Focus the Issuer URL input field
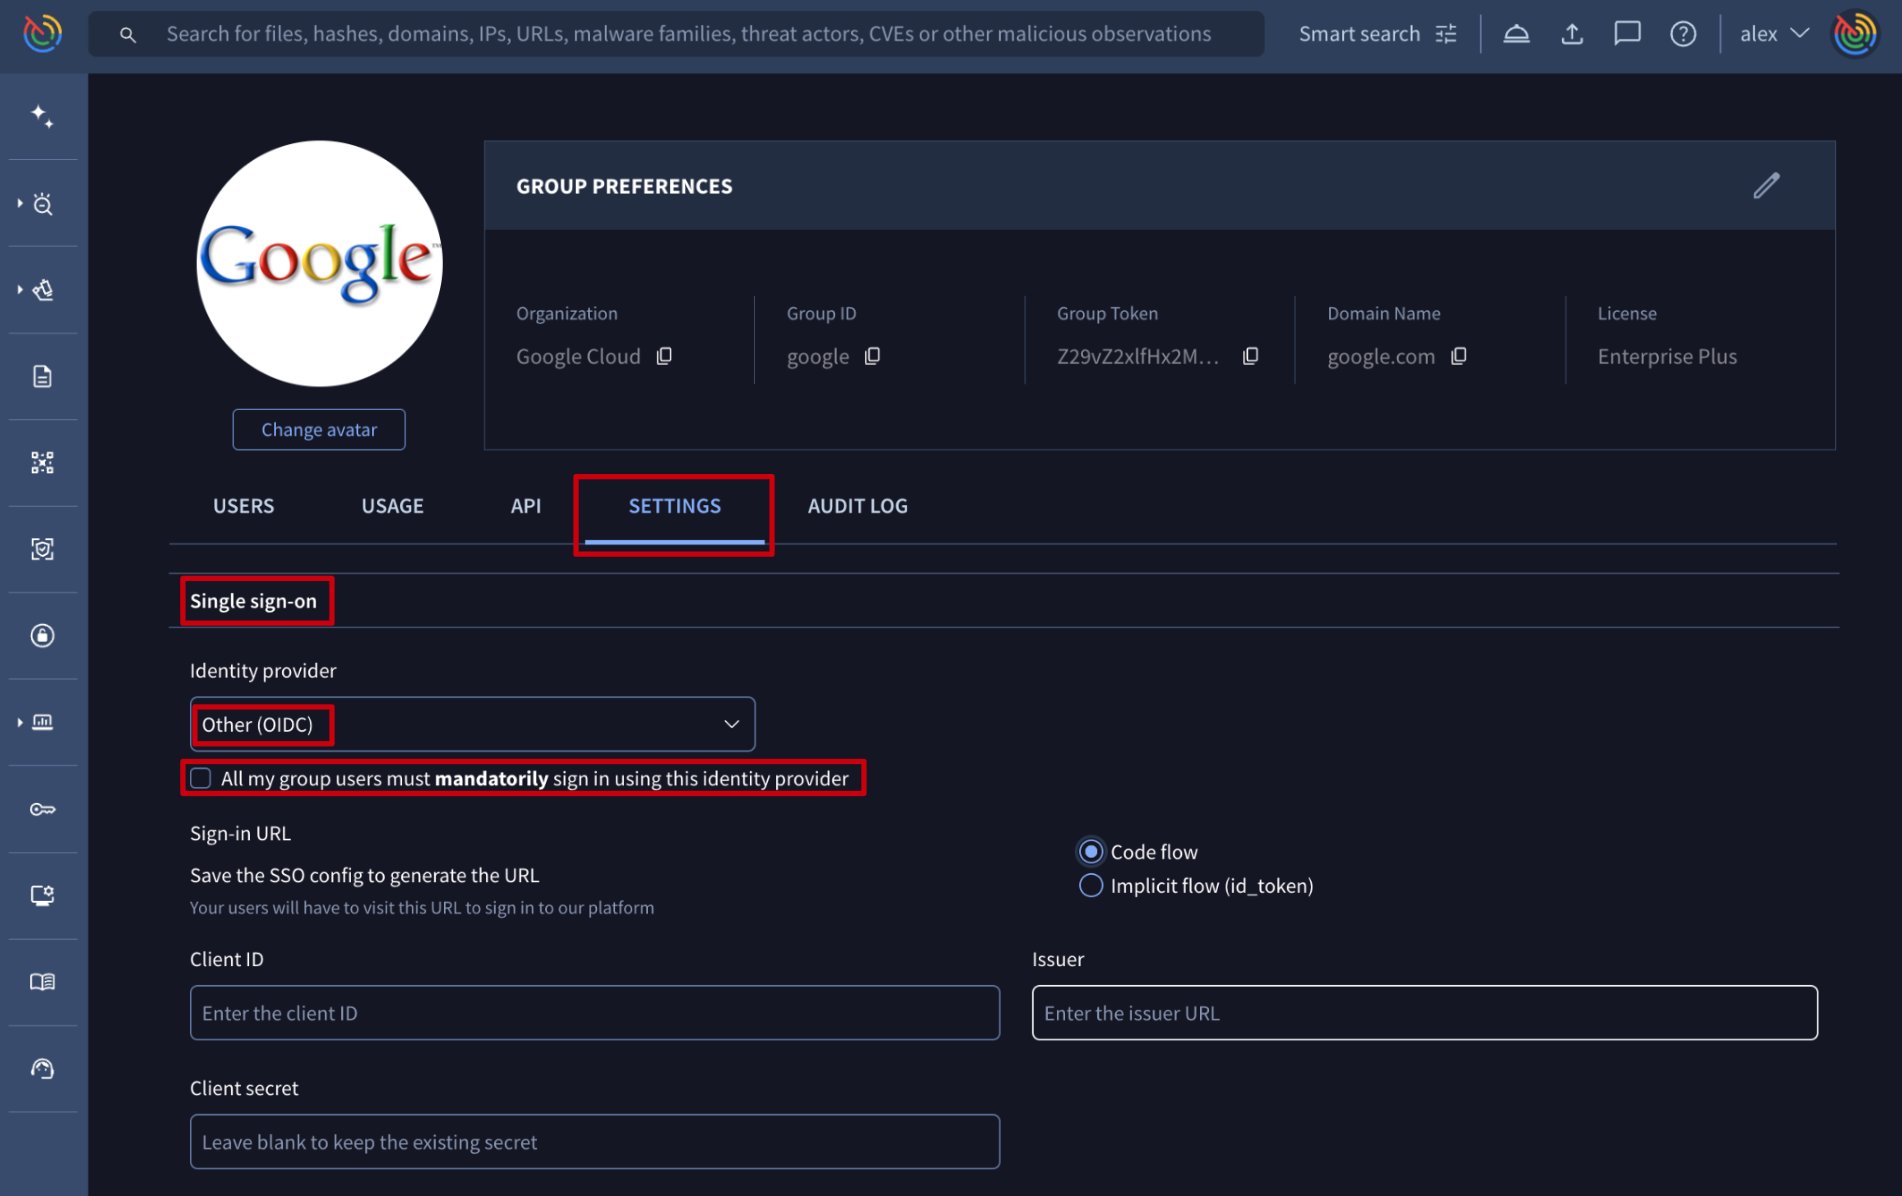 [1425, 1013]
